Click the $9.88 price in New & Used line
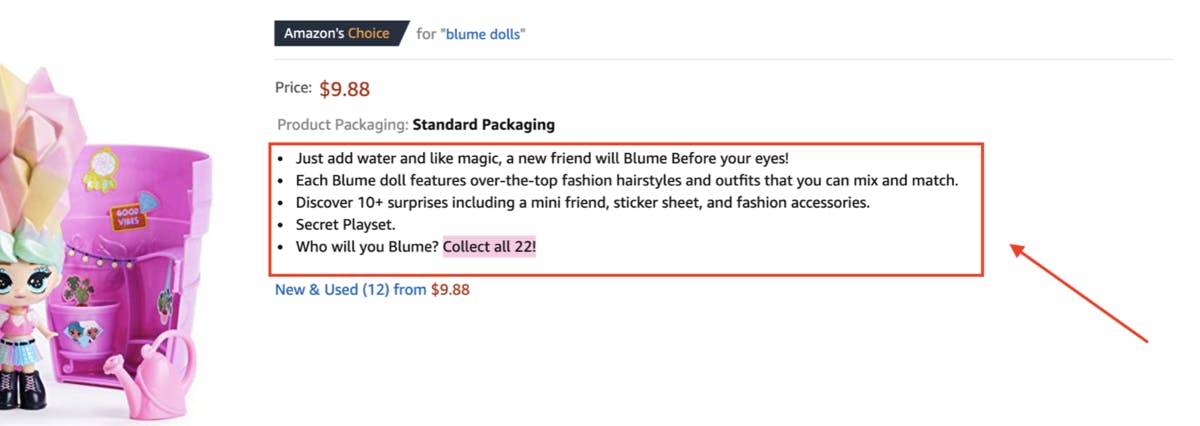The width and height of the screenshot is (1200, 426). 450,290
